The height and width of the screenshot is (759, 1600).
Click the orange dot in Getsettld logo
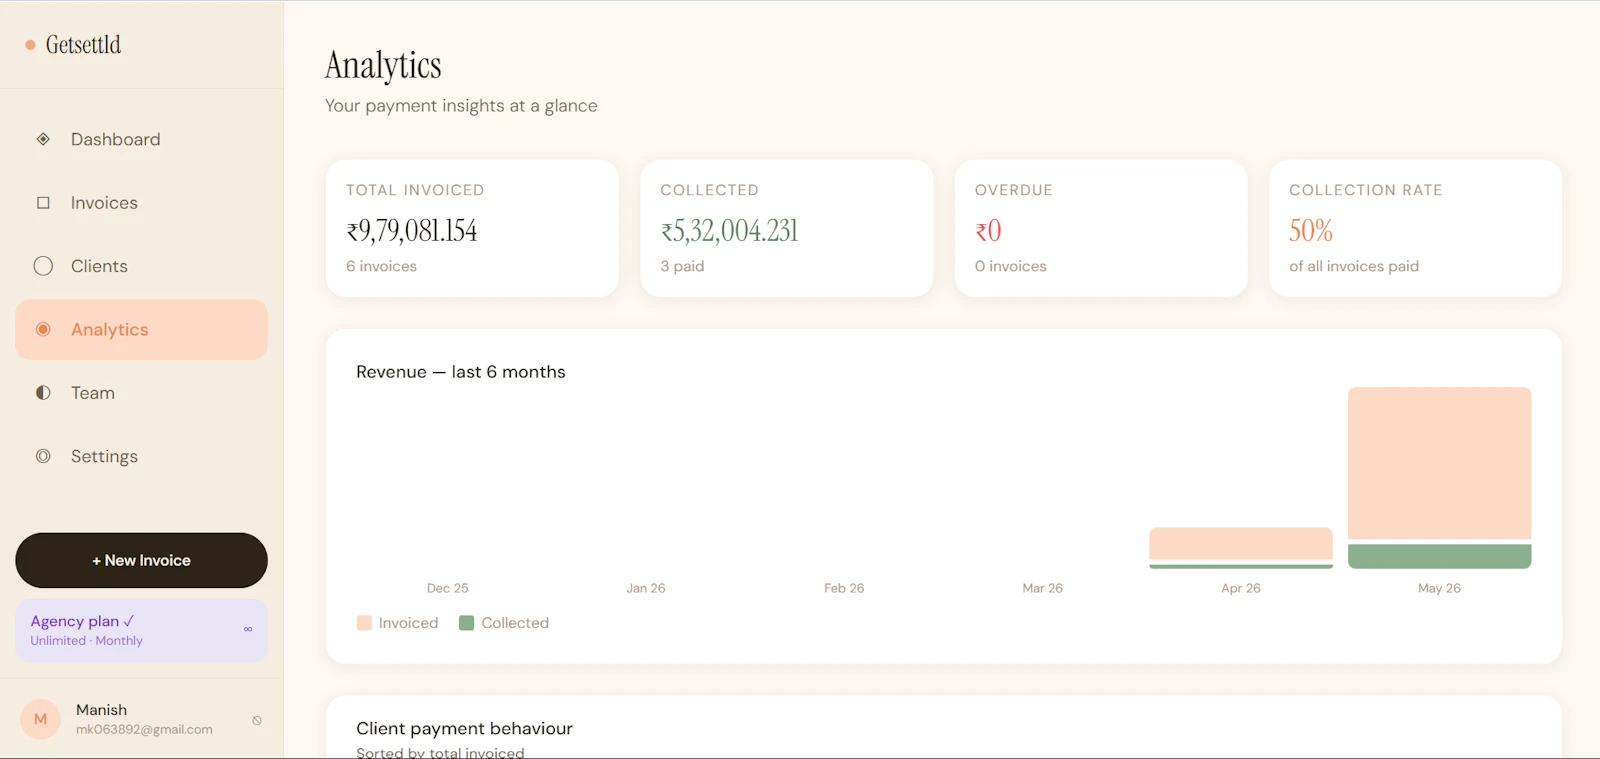tap(30, 45)
